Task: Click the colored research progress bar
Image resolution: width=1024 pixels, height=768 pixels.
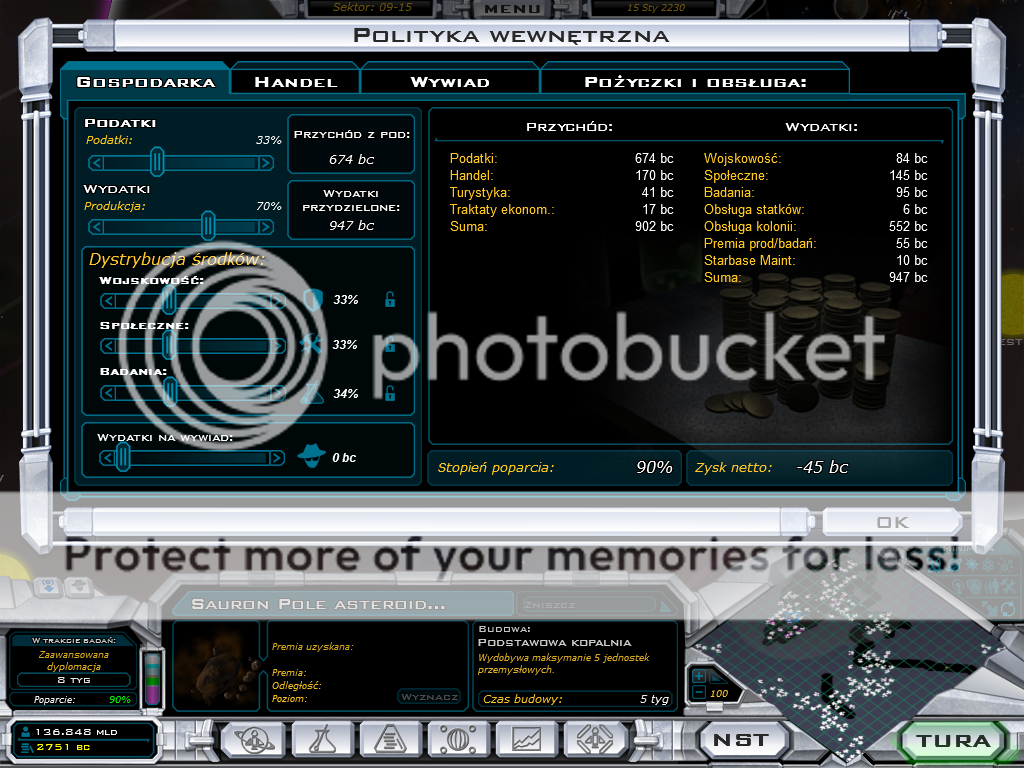Action: click(x=152, y=678)
